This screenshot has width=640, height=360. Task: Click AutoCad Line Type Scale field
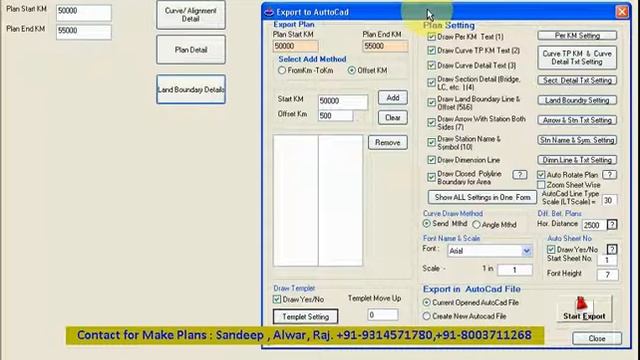point(609,200)
